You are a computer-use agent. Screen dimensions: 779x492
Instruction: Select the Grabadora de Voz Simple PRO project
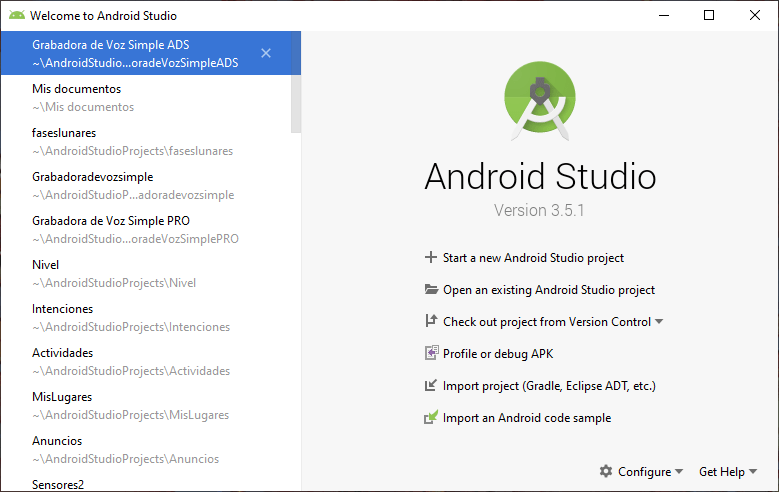coord(135,229)
